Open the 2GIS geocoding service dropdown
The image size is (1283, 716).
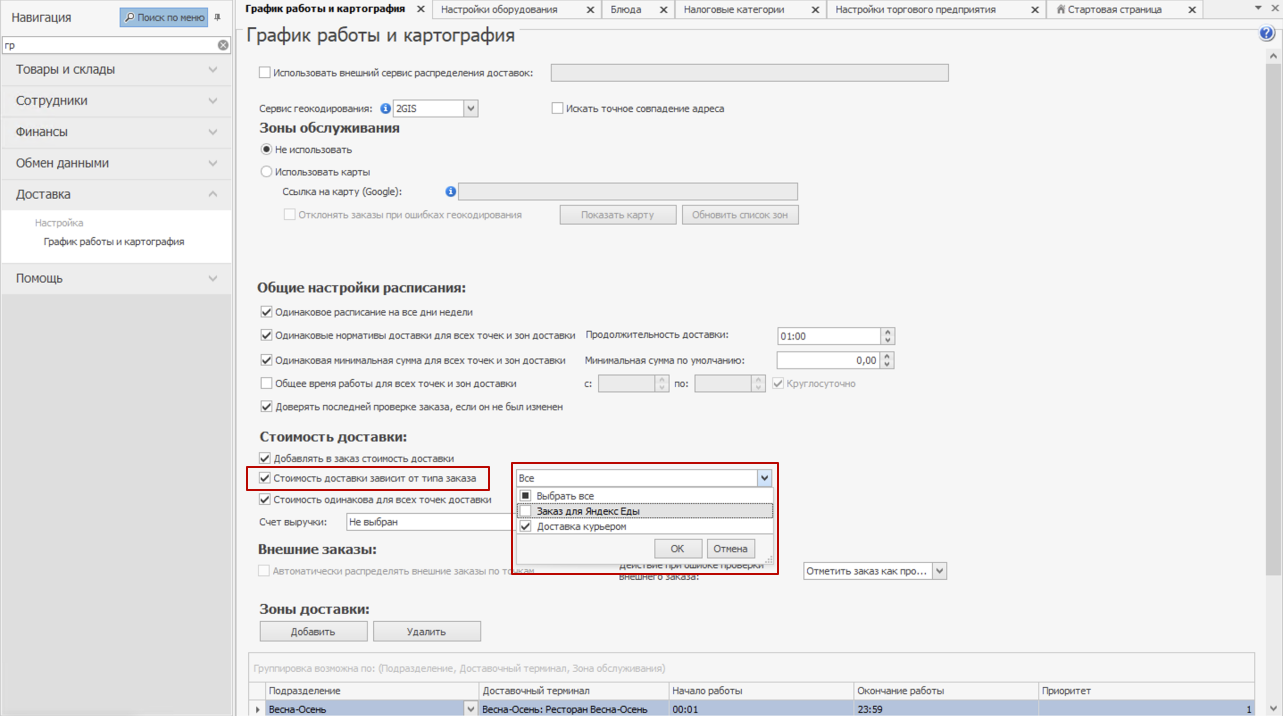coord(470,108)
